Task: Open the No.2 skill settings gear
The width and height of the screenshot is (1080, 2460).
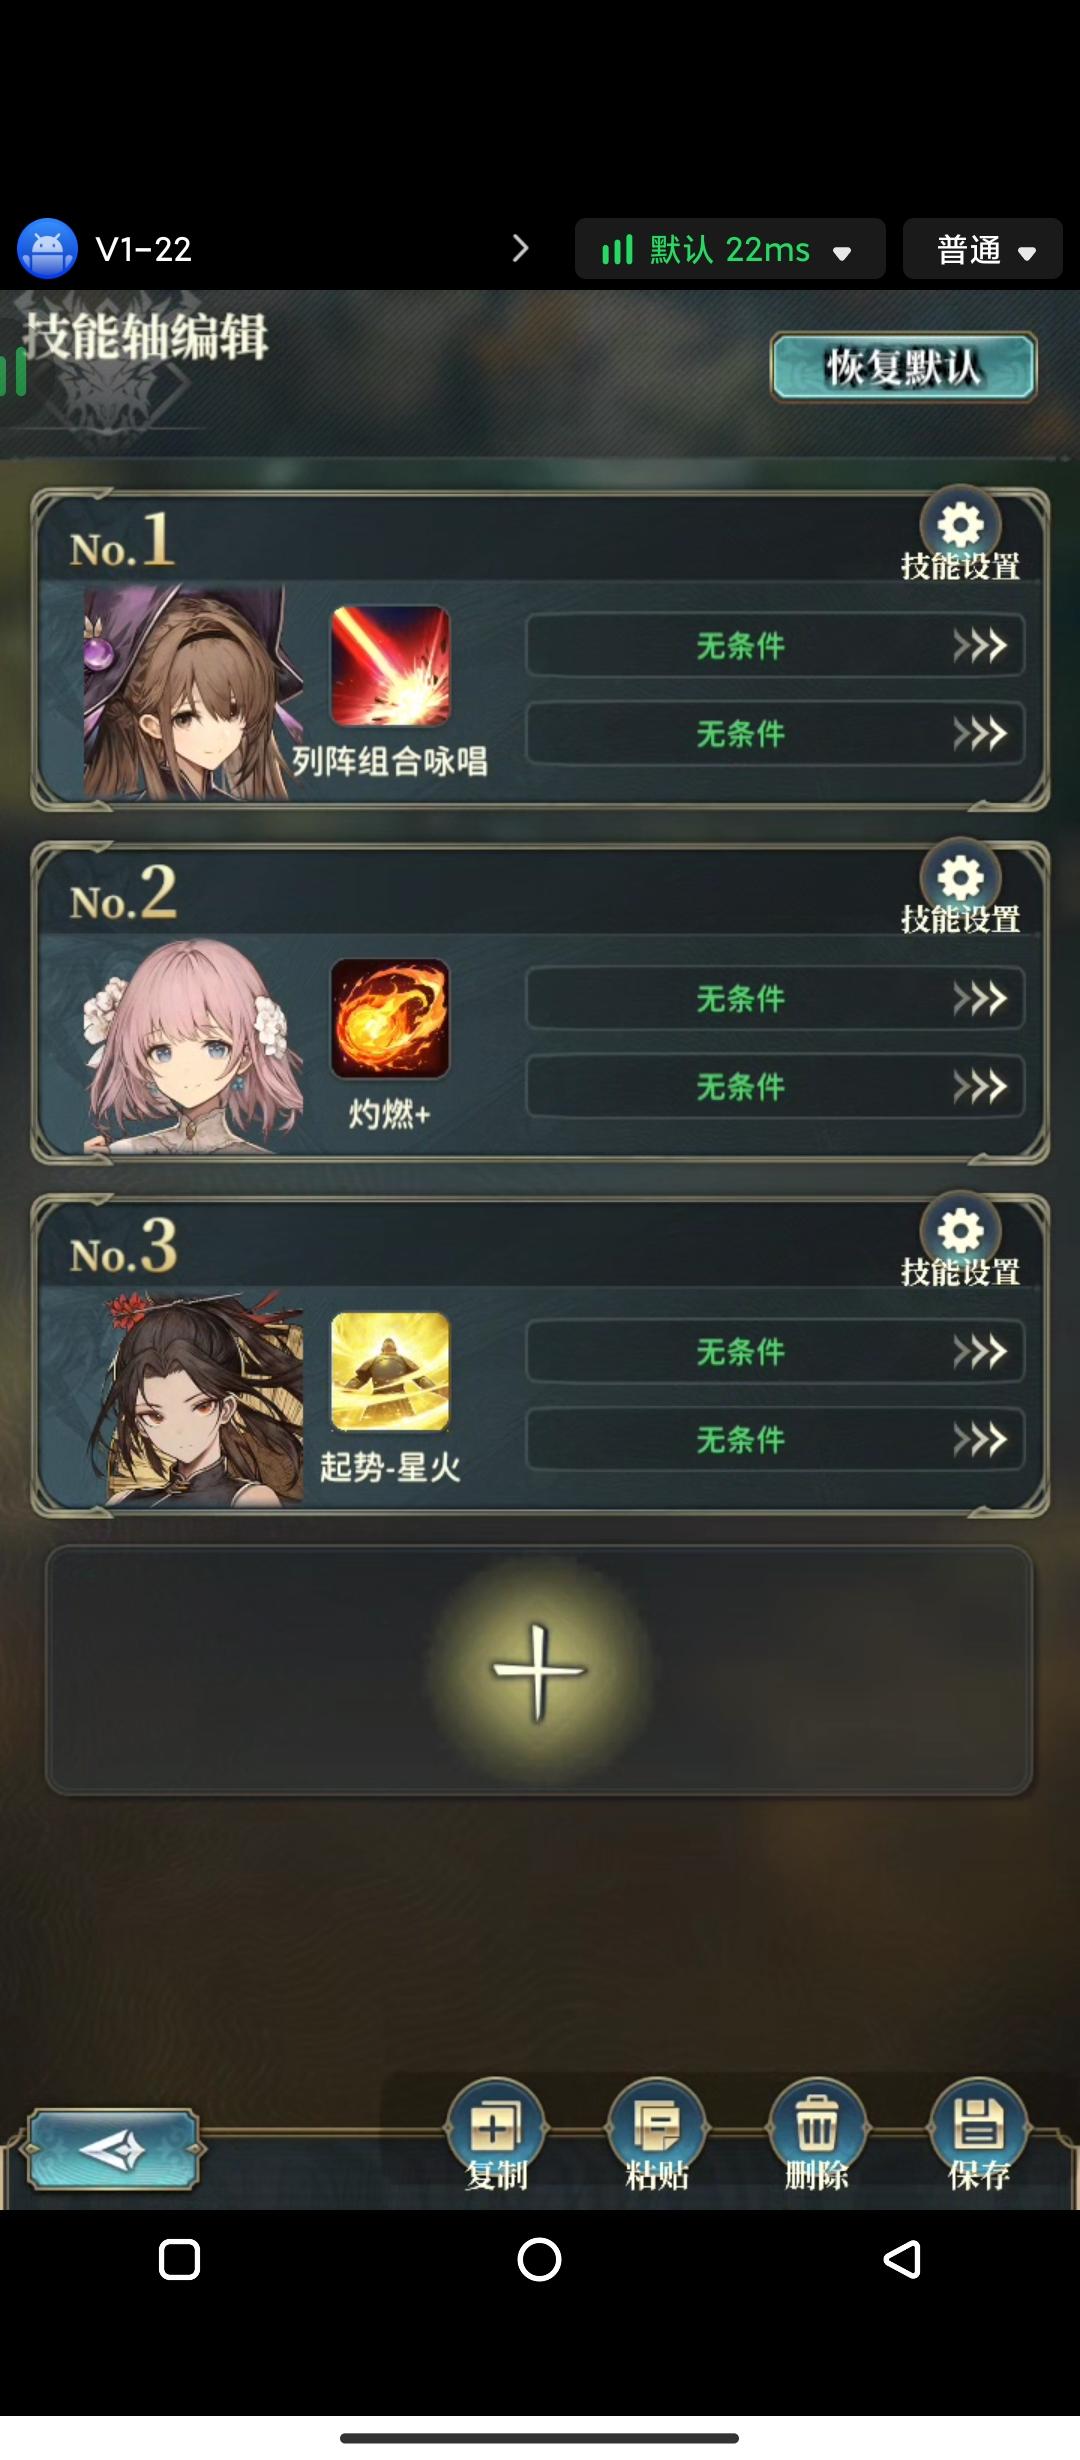Action: (x=960, y=879)
